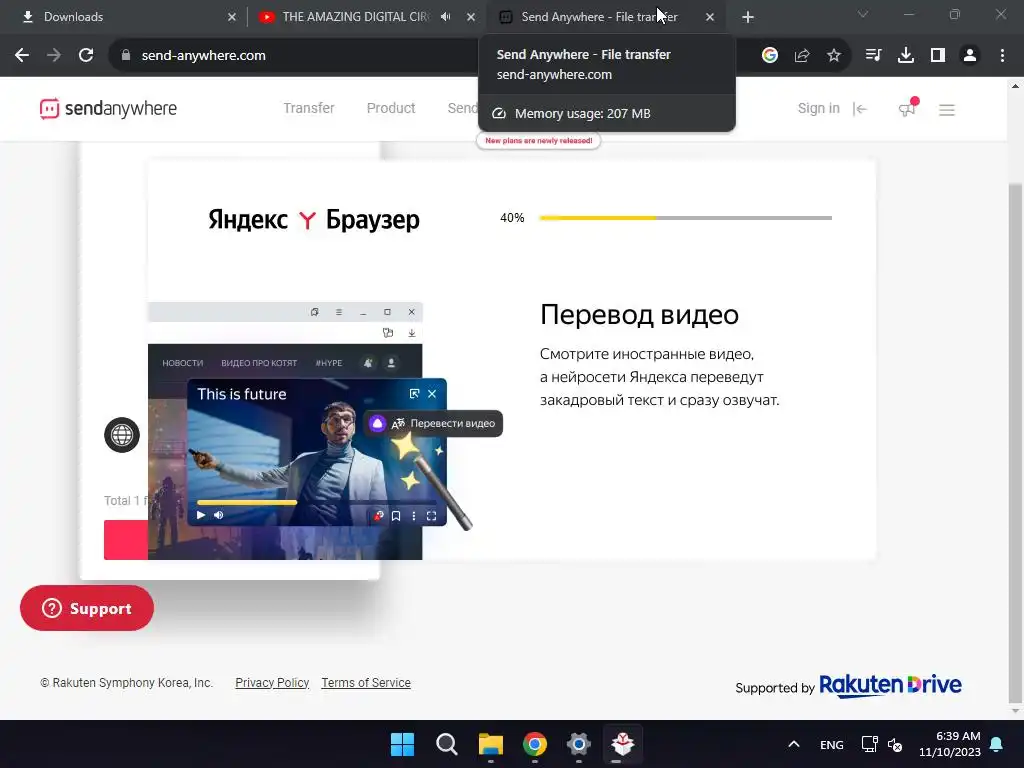Open Chrome from the taskbar
Viewport: 1024px width, 768px height.
pos(535,744)
